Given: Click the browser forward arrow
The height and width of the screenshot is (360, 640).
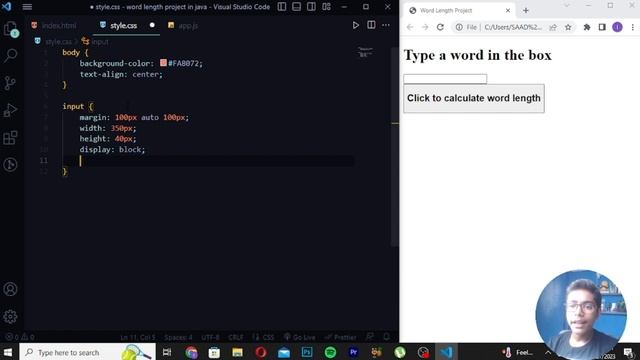Looking at the screenshot, I should pos(425,27).
